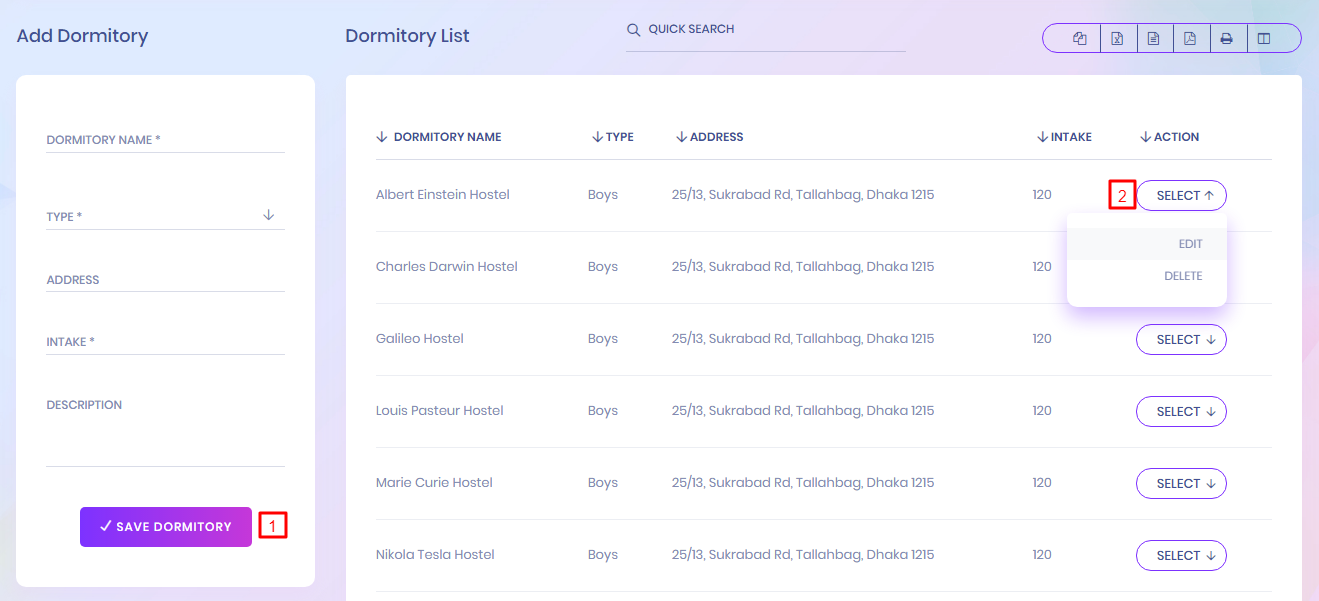This screenshot has width=1319, height=601.
Task: Expand Select dropdown for Galileo Hostel
Action: pos(1181,340)
